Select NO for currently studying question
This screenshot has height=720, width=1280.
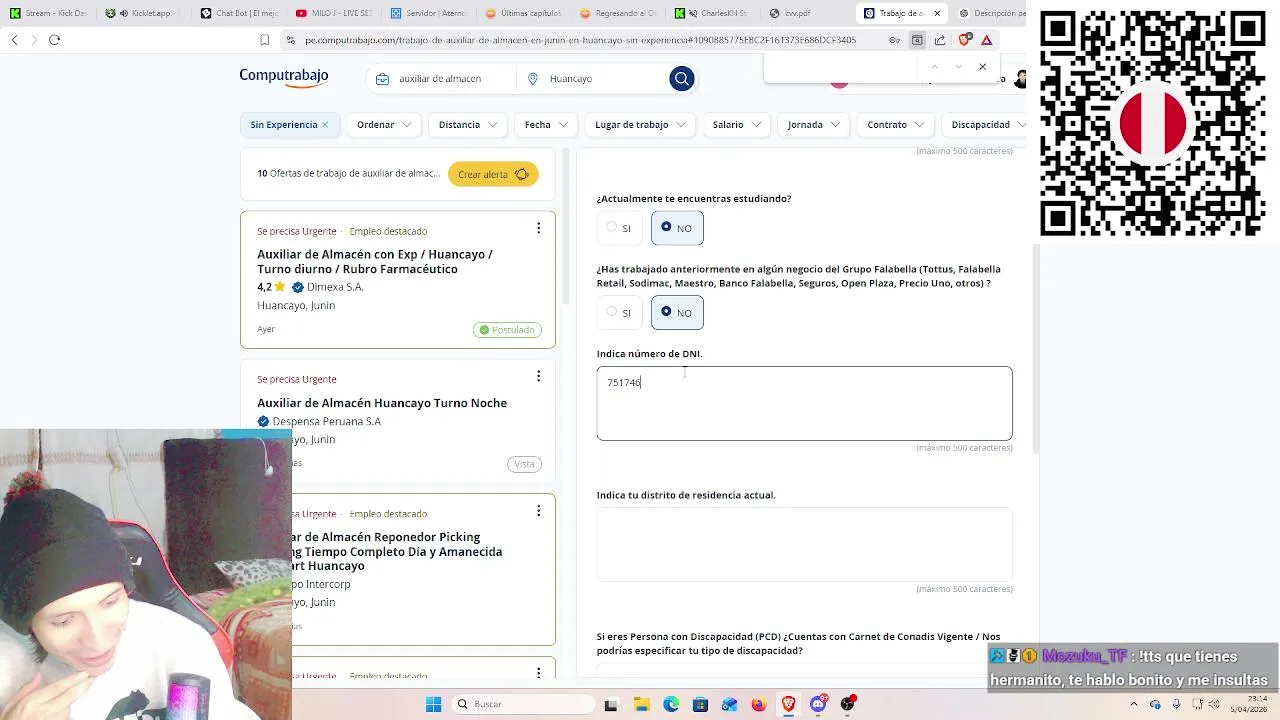click(677, 228)
